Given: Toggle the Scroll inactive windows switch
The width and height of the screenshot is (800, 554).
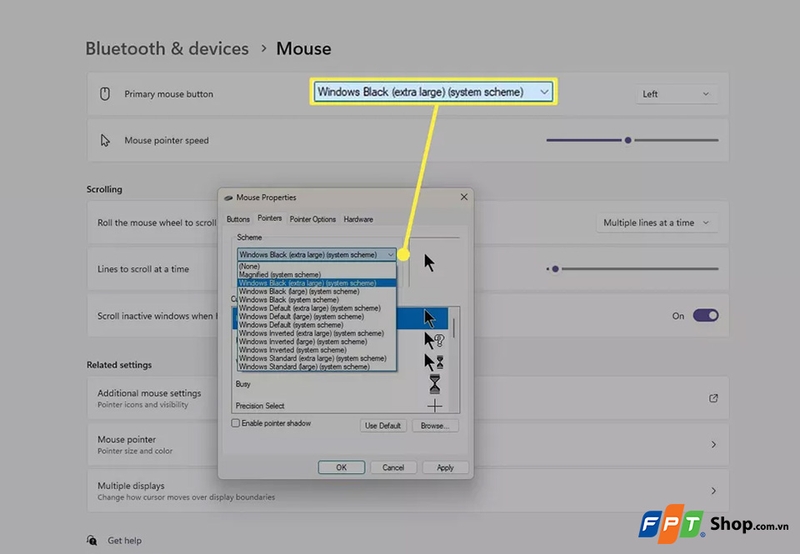Looking at the screenshot, I should tap(706, 315).
